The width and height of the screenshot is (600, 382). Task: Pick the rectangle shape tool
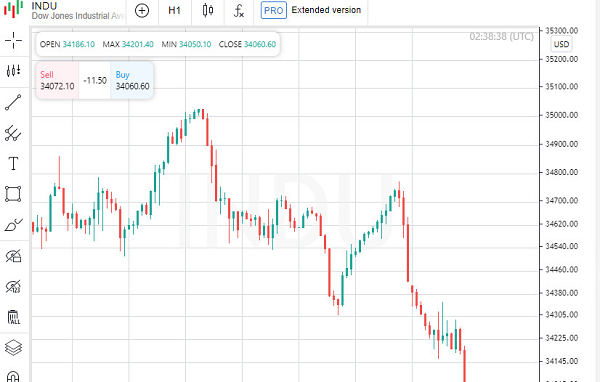[x=13, y=194]
